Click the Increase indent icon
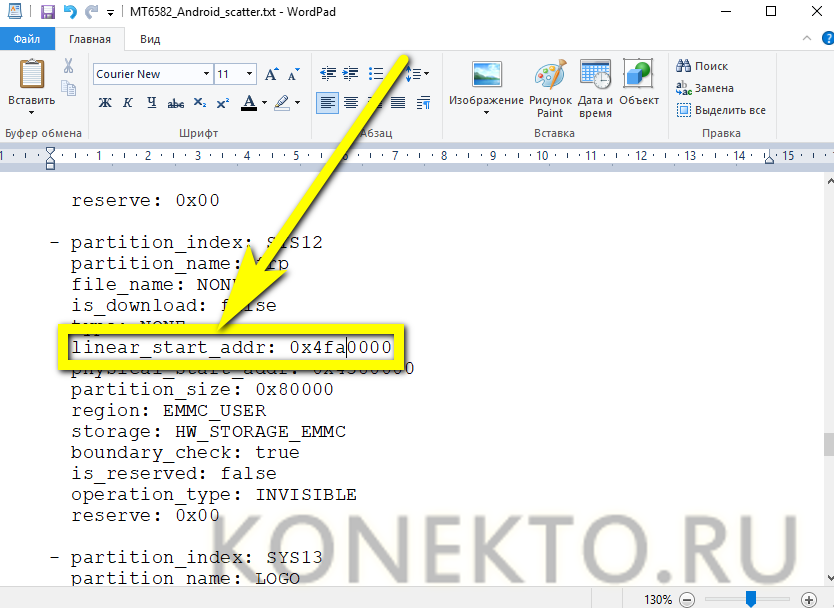This screenshot has height=608, width=834. 351,73
